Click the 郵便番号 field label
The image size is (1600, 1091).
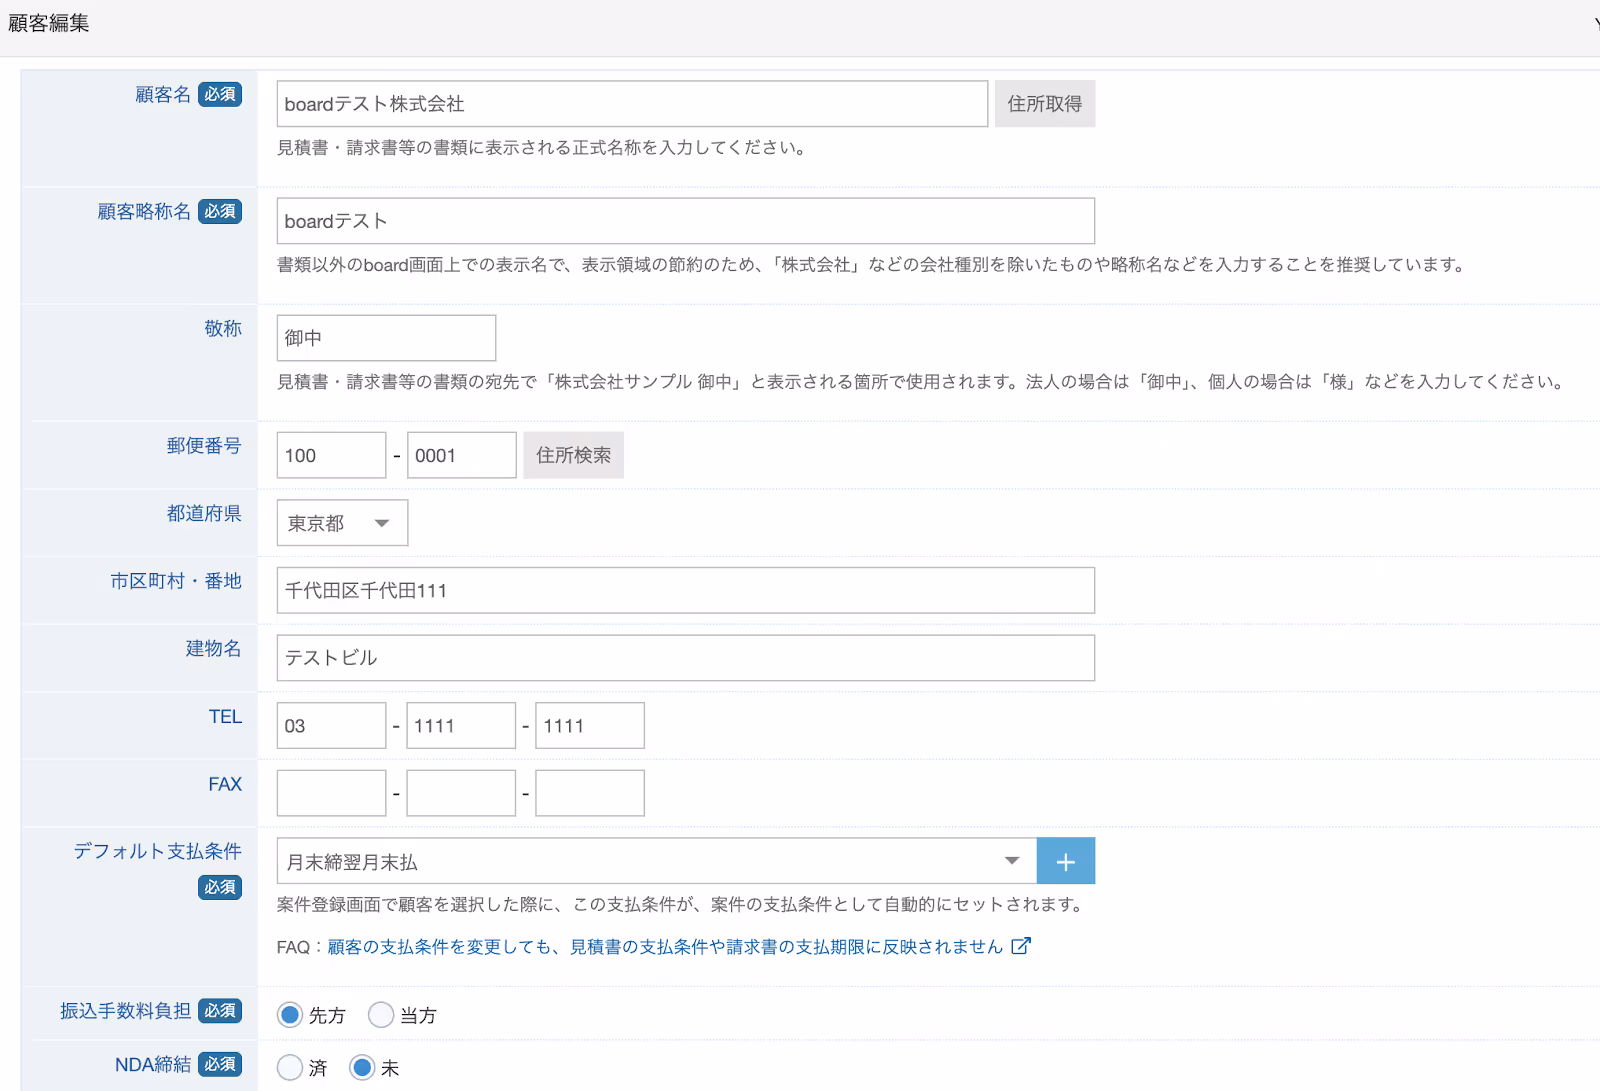coord(204,446)
